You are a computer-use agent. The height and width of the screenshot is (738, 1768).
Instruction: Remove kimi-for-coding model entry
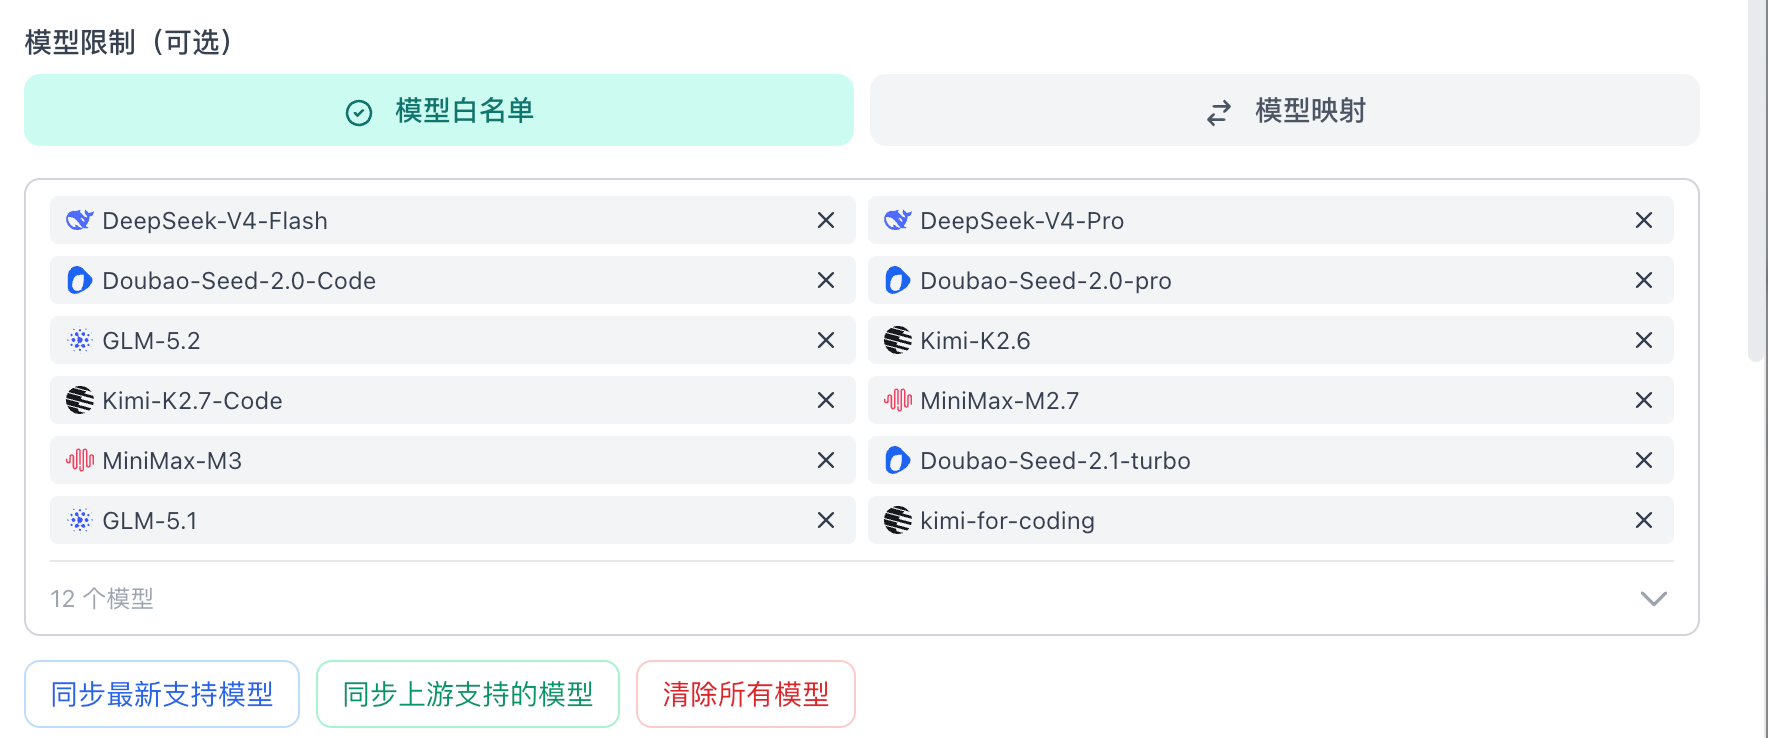click(x=1644, y=520)
